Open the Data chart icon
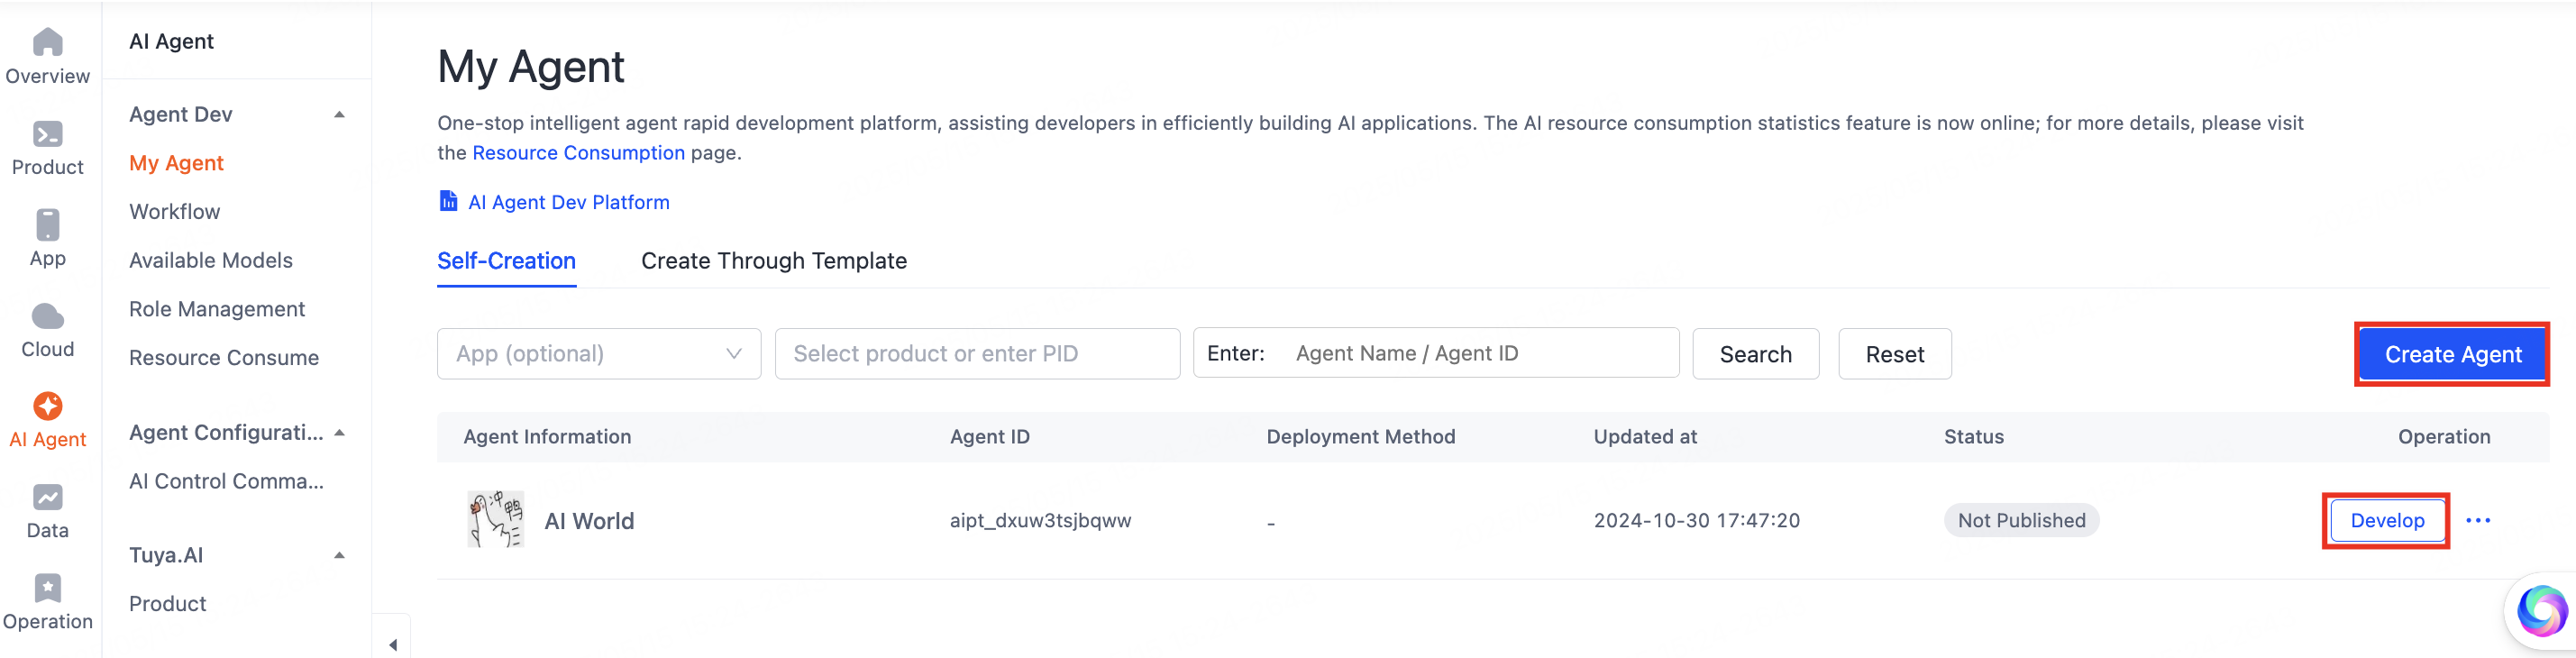The width and height of the screenshot is (2576, 658). [47, 497]
